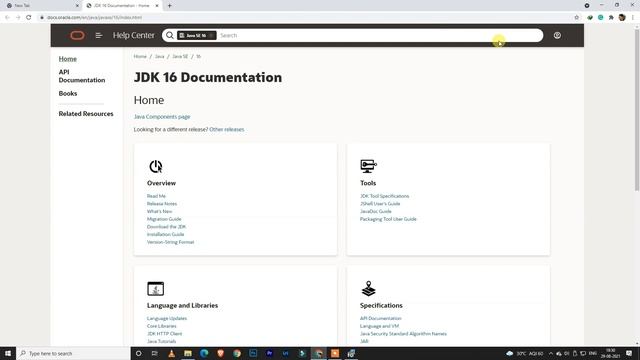Click the Help Center title link
The image size is (640, 360).
pyautogui.click(x=133, y=36)
